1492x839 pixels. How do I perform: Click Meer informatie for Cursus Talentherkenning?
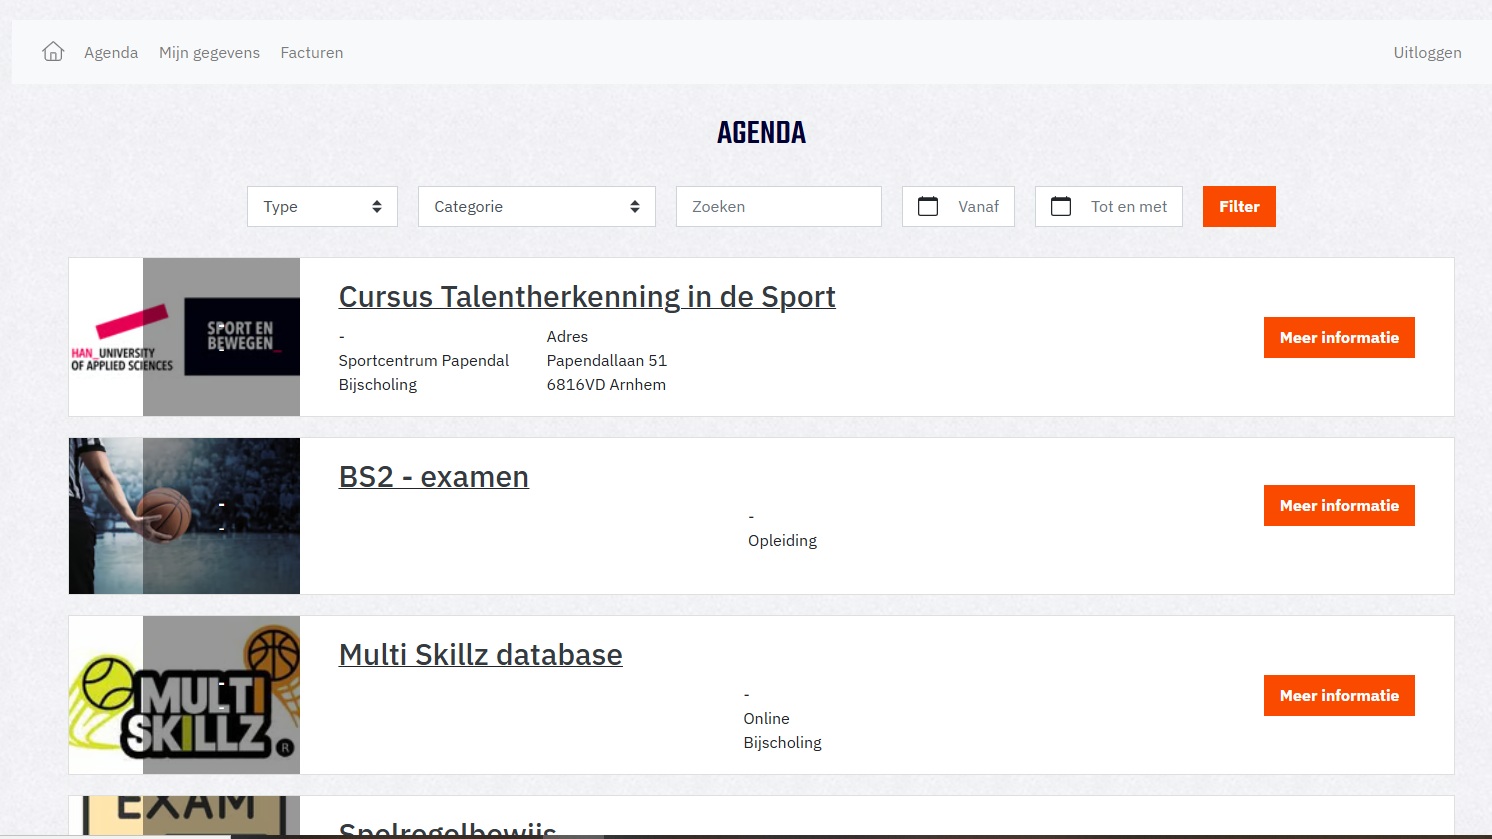click(x=1339, y=338)
